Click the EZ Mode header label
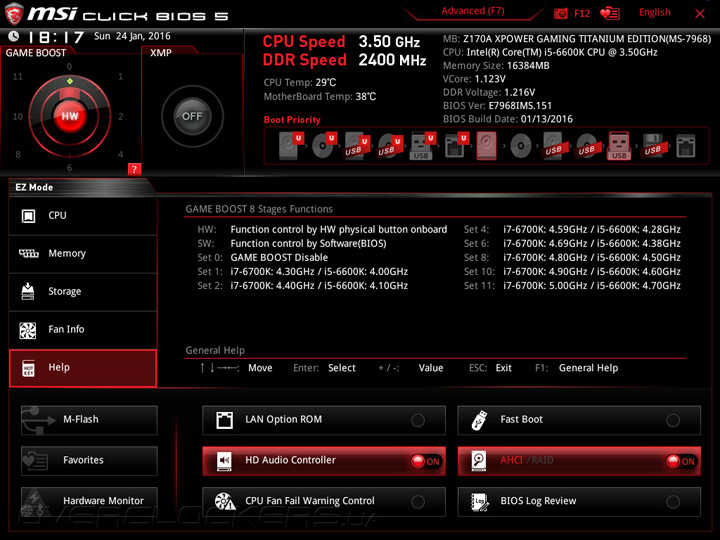Viewport: 720px width, 540px height. (x=34, y=187)
